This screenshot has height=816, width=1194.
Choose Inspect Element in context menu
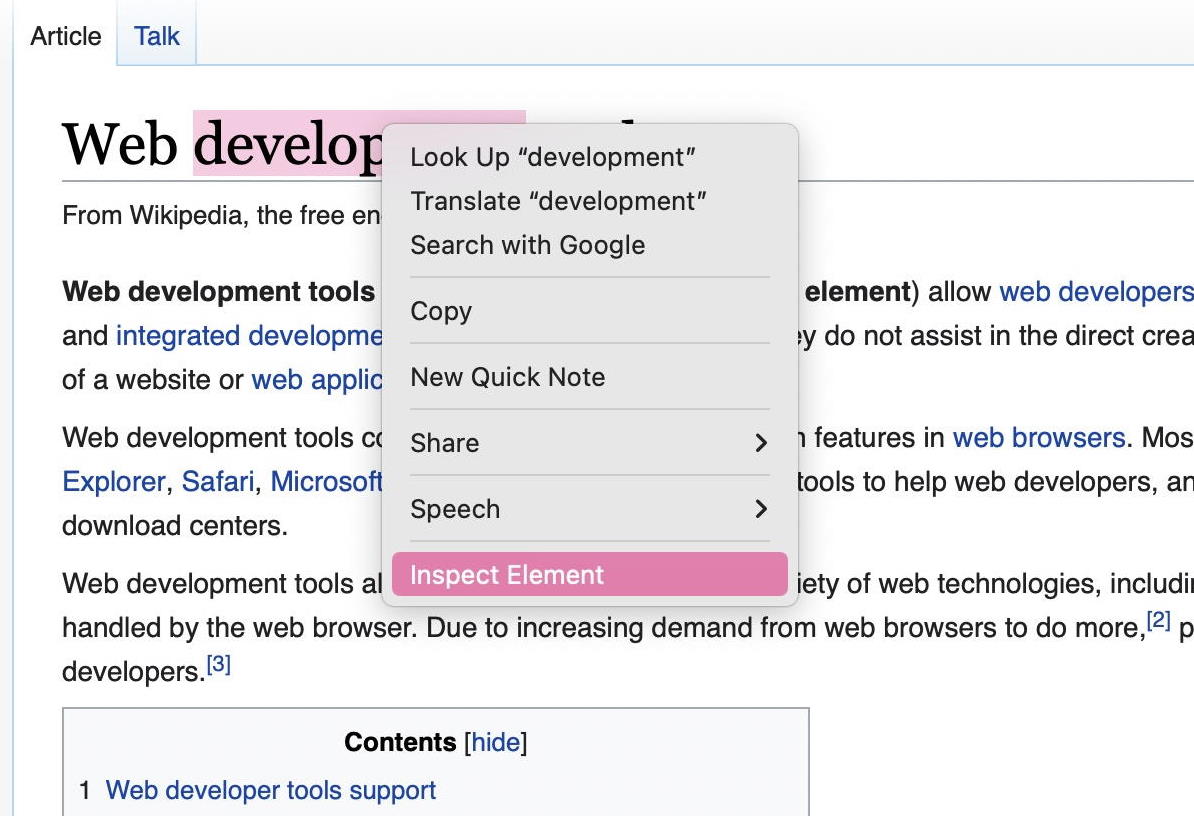pyautogui.click(x=589, y=575)
